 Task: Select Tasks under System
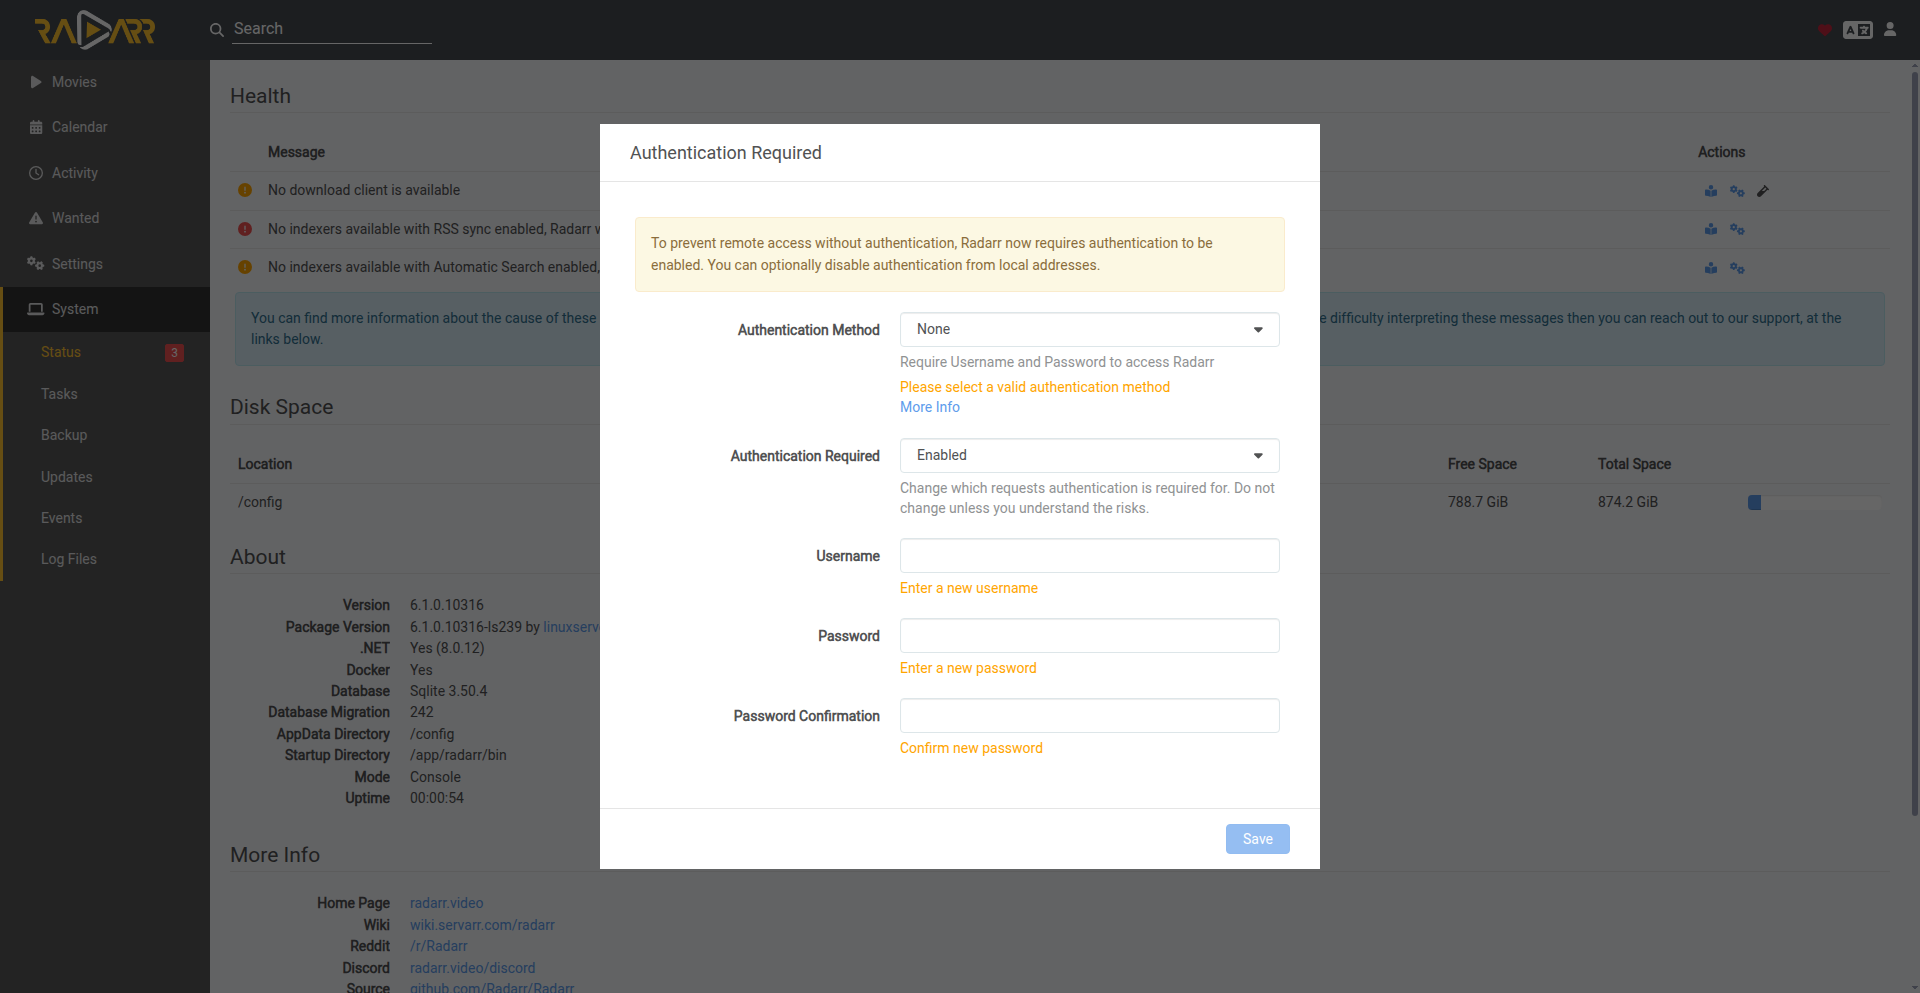(59, 394)
